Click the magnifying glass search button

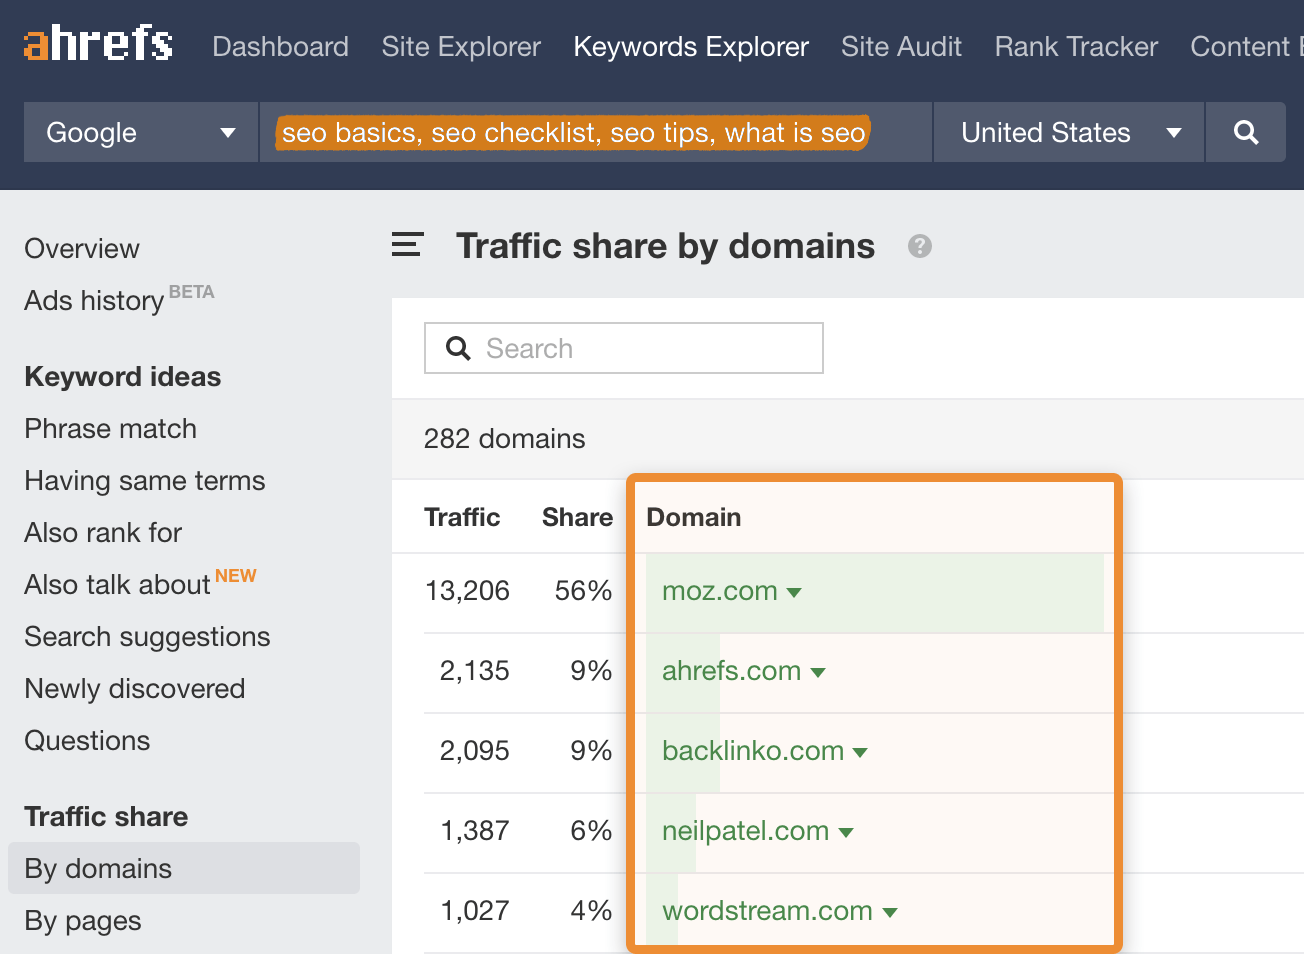click(1245, 132)
